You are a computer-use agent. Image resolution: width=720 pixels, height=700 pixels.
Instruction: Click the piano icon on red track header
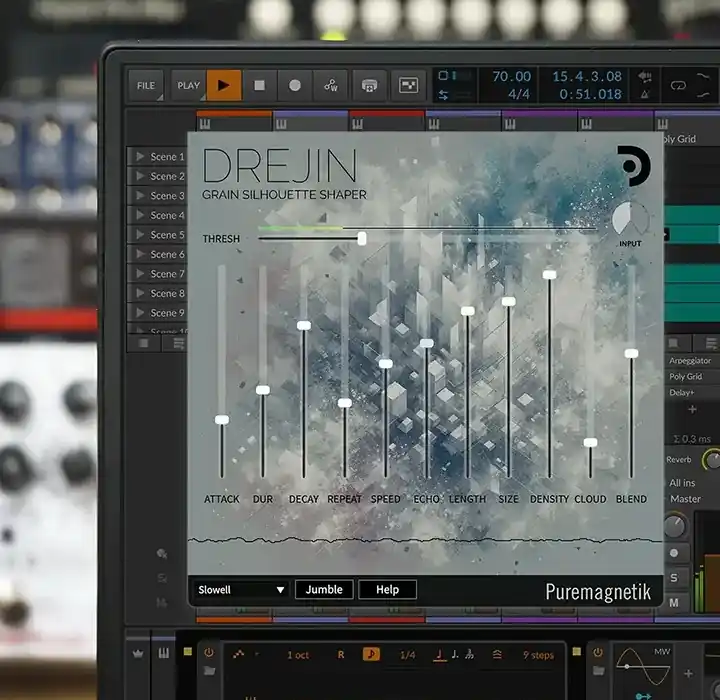(x=357, y=124)
